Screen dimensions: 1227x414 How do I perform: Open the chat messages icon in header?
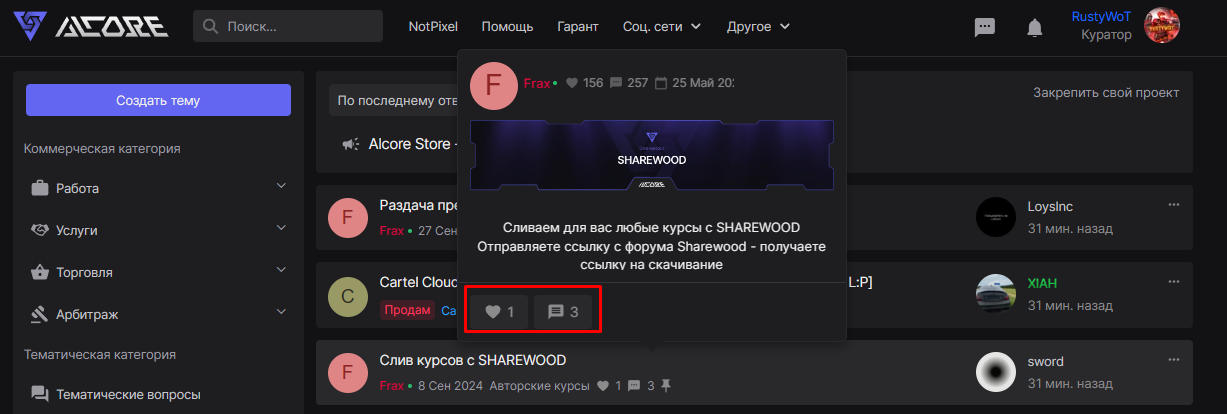pyautogui.click(x=985, y=28)
